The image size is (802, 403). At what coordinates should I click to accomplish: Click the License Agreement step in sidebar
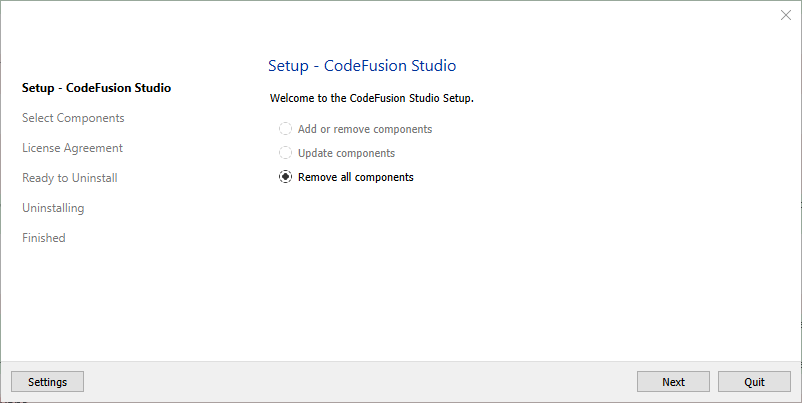(72, 148)
